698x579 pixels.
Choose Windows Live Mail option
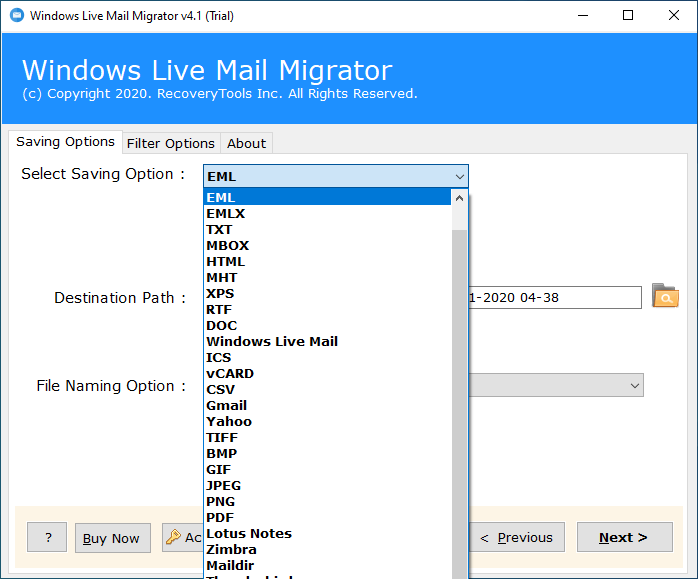tap(327, 342)
